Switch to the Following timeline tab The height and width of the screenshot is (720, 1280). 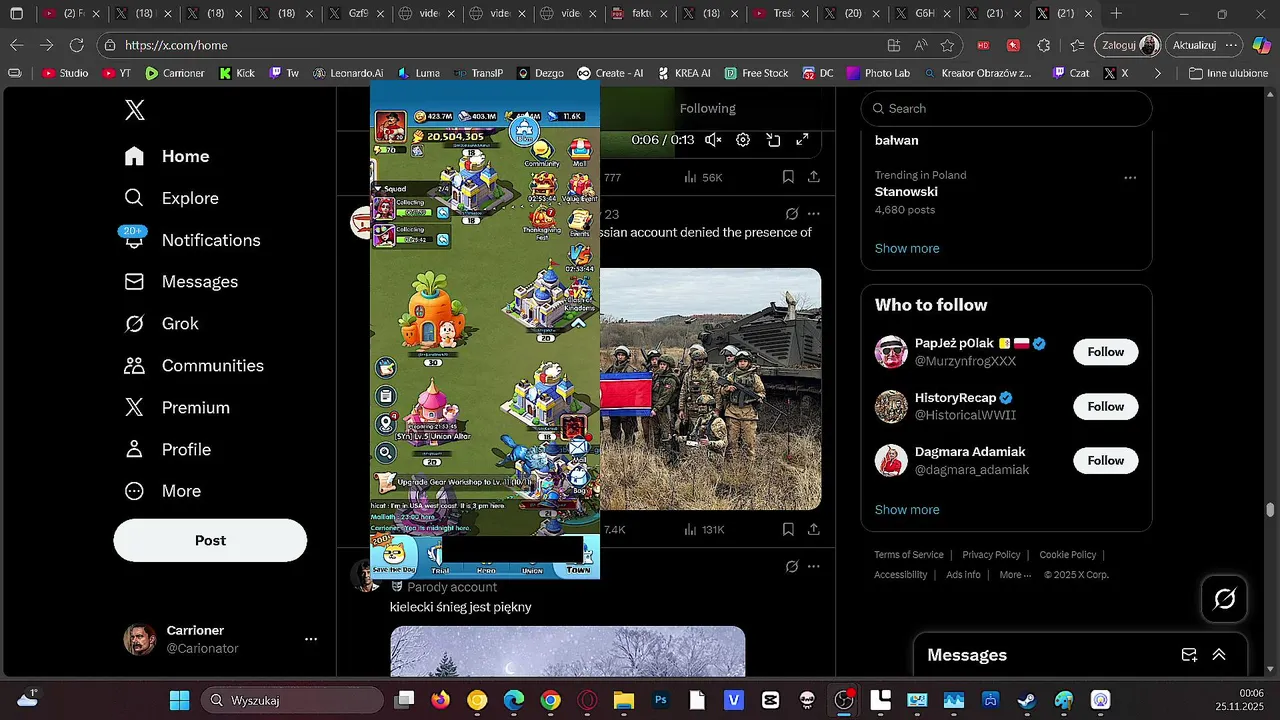click(x=707, y=108)
